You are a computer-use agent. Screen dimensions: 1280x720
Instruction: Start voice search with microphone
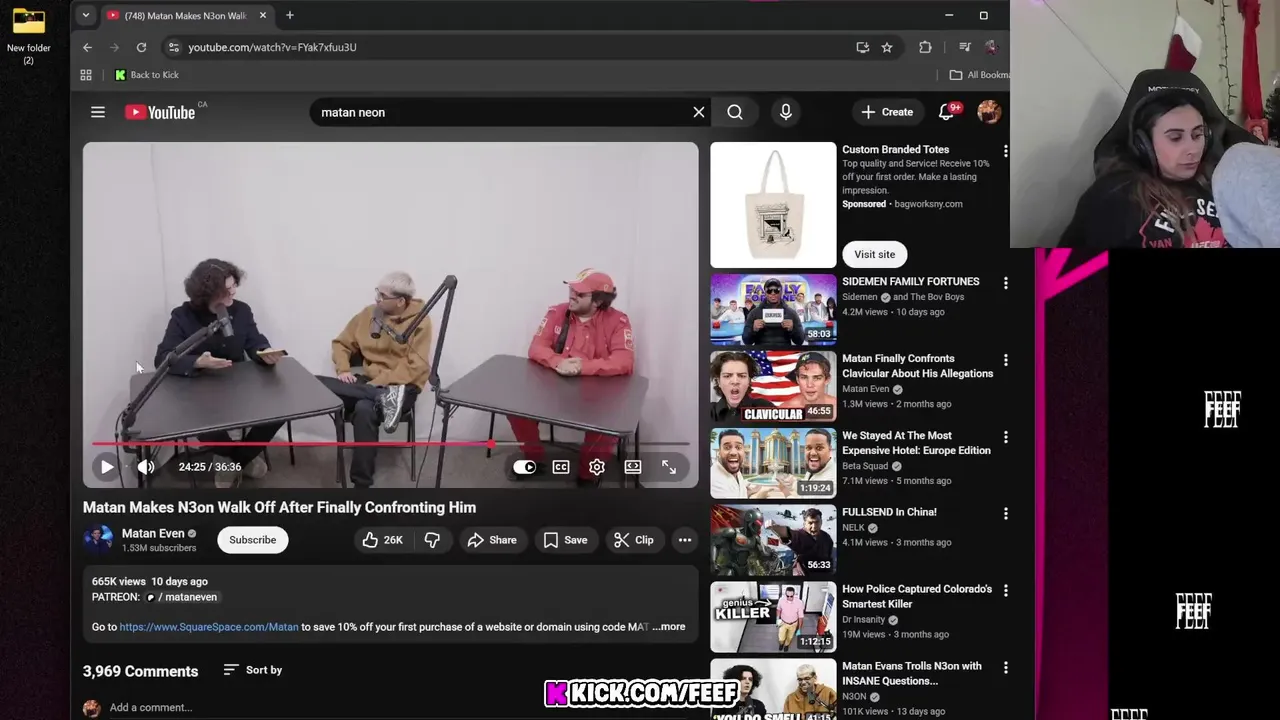(786, 112)
